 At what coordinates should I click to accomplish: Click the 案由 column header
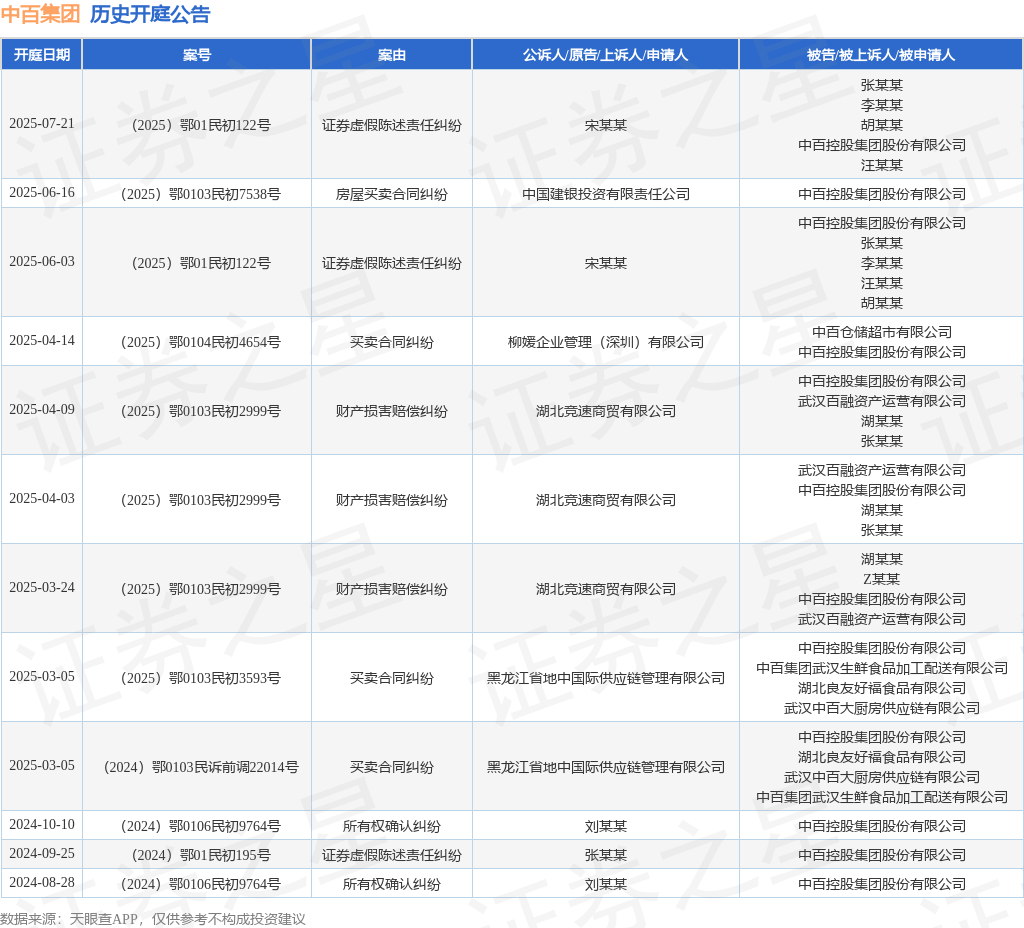(392, 55)
